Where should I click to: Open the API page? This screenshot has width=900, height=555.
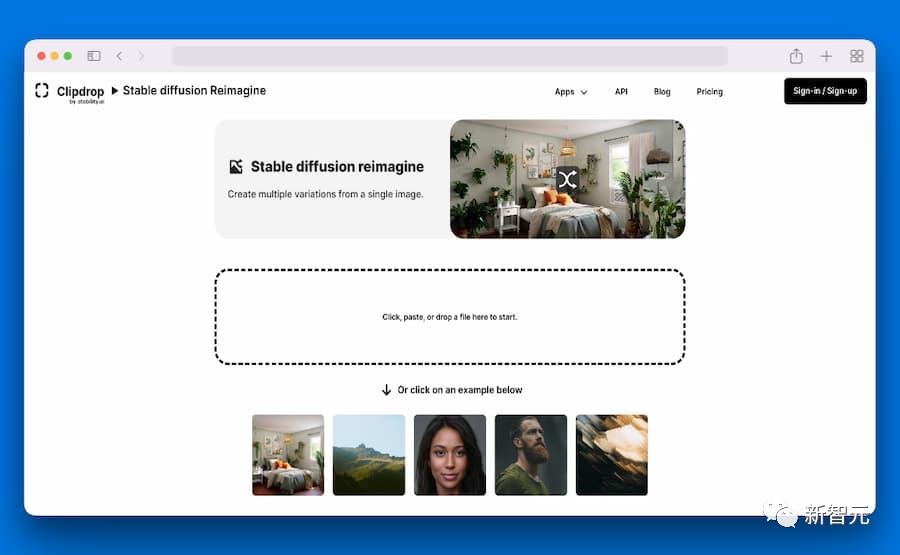[x=621, y=92]
